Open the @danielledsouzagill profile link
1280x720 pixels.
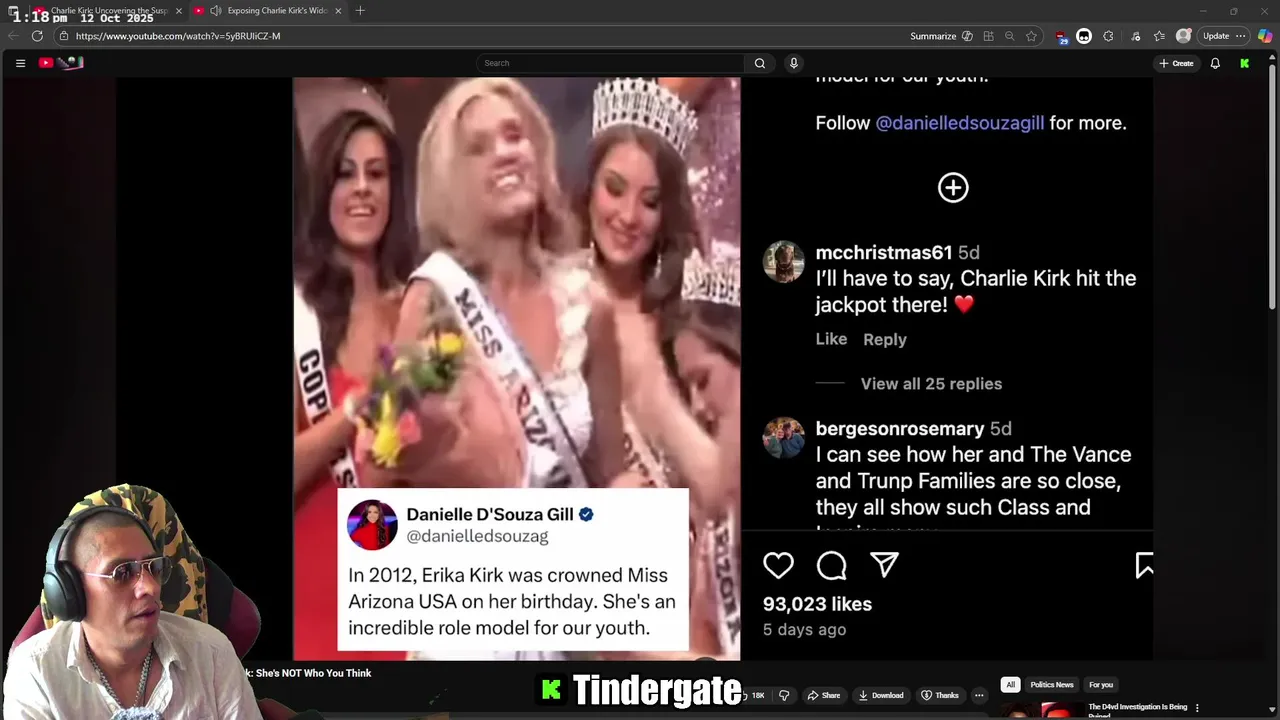[x=959, y=123]
